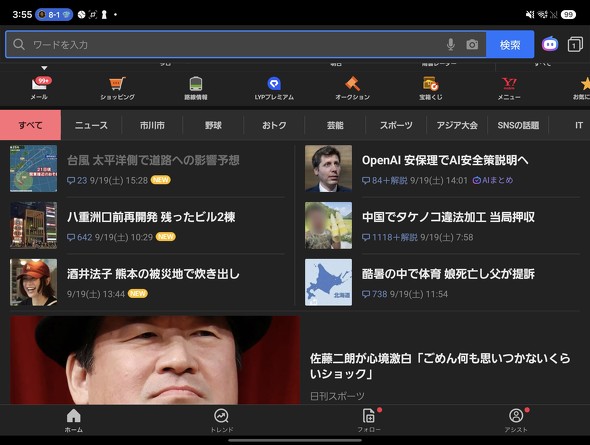Open the AI assistant robot icon
This screenshot has width=590, height=445.
550,44
